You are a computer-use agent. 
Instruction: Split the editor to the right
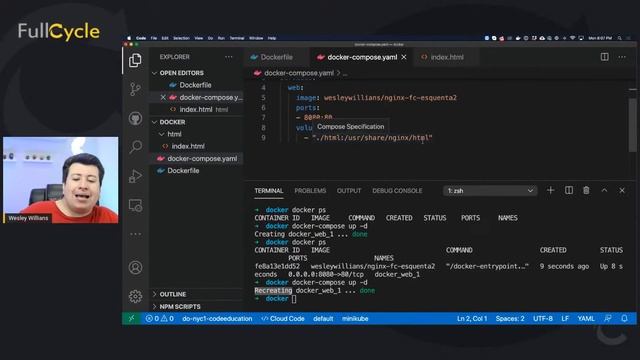pyautogui.click(x=604, y=57)
